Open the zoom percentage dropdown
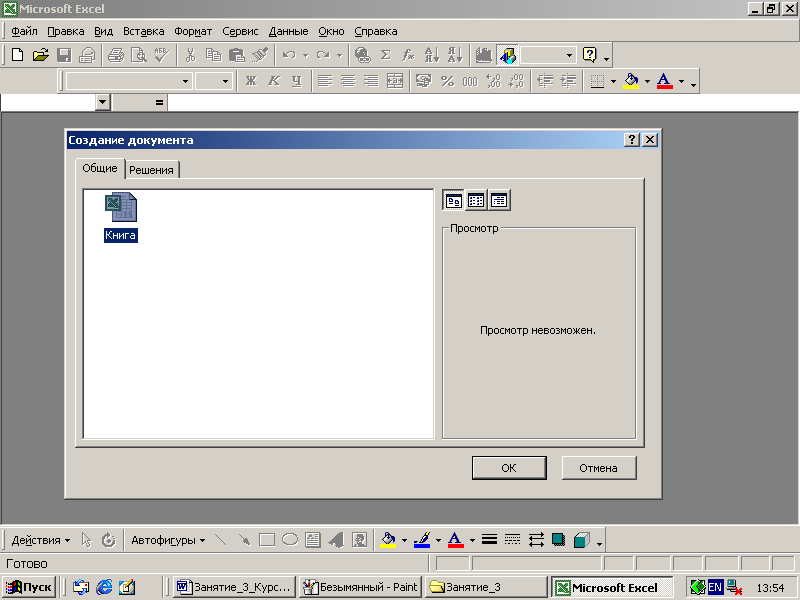 pyautogui.click(x=569, y=55)
